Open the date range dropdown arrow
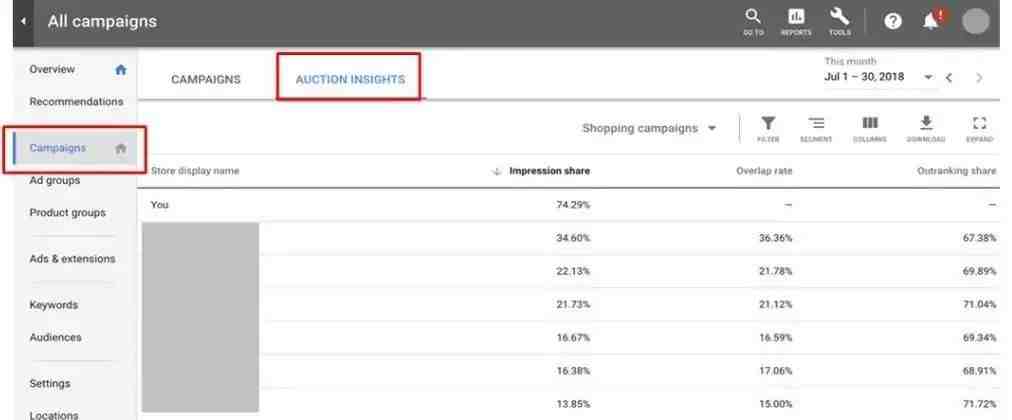 [928, 77]
